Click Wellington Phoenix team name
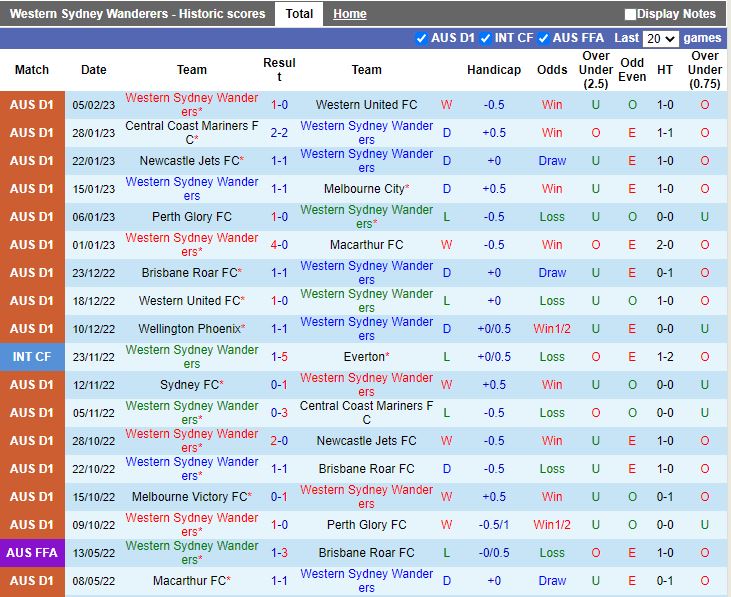Viewport: 731px width, 597px height. click(x=189, y=329)
